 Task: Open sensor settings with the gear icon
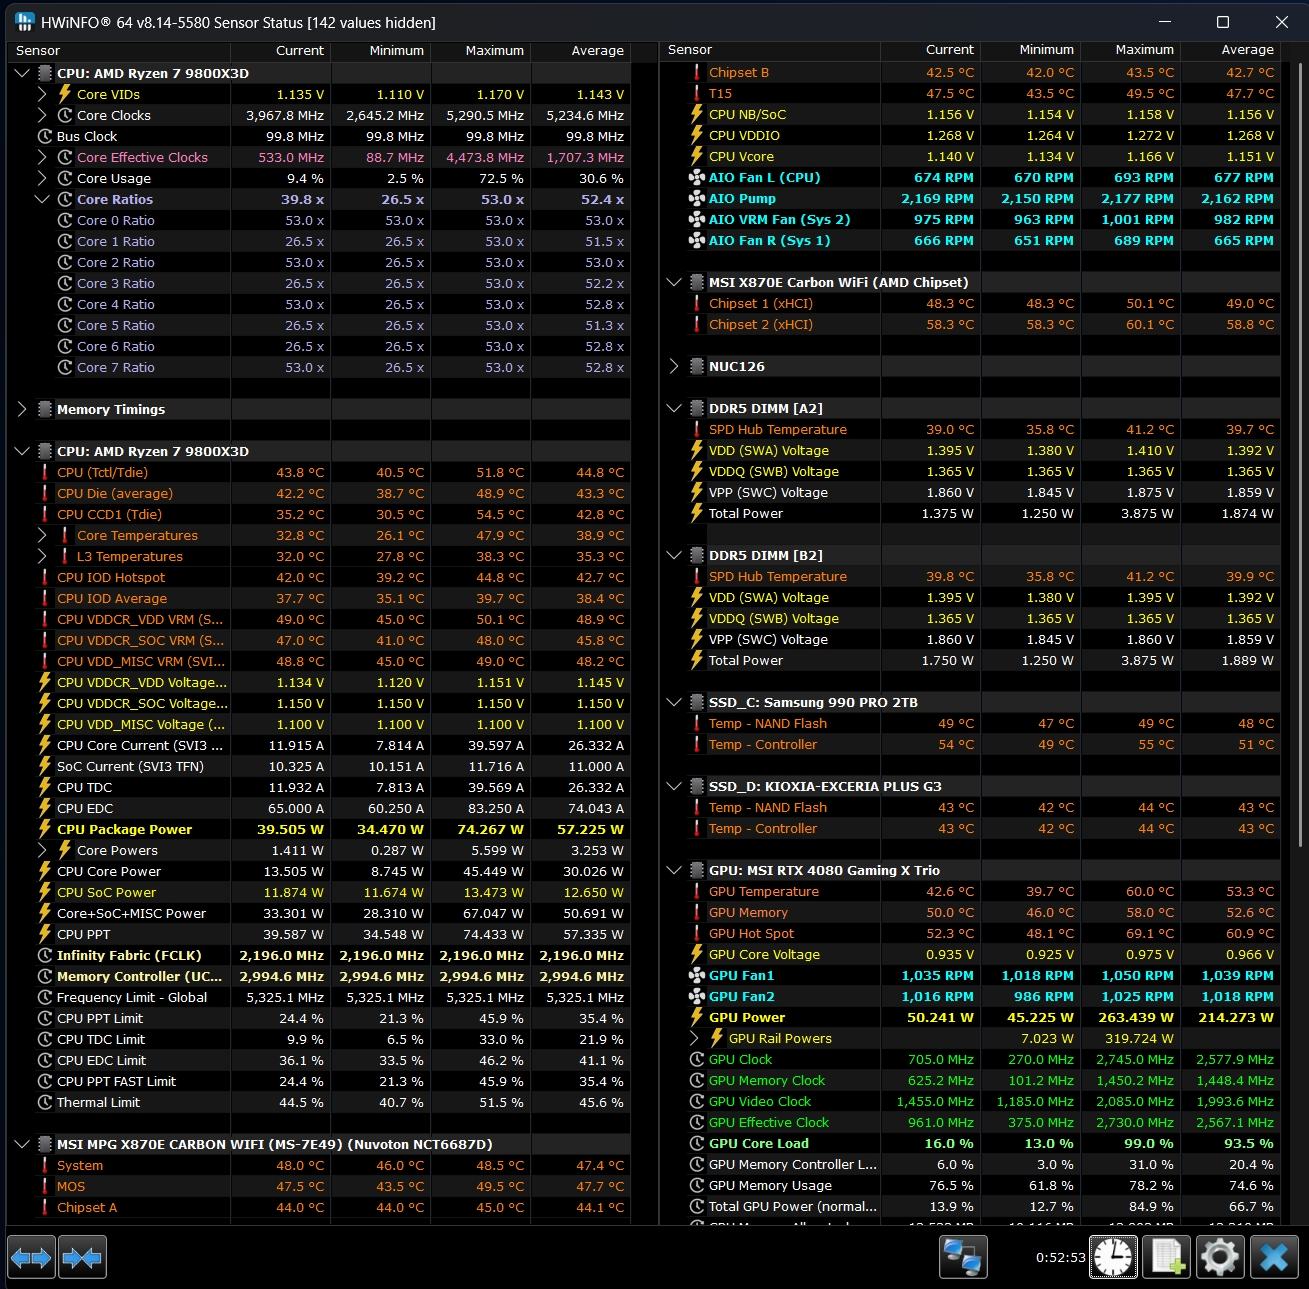(x=1220, y=1257)
